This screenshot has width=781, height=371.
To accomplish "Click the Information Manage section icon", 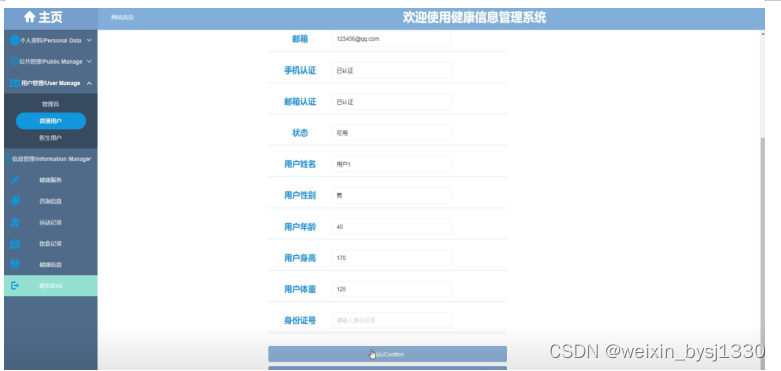I will [x=9, y=159].
